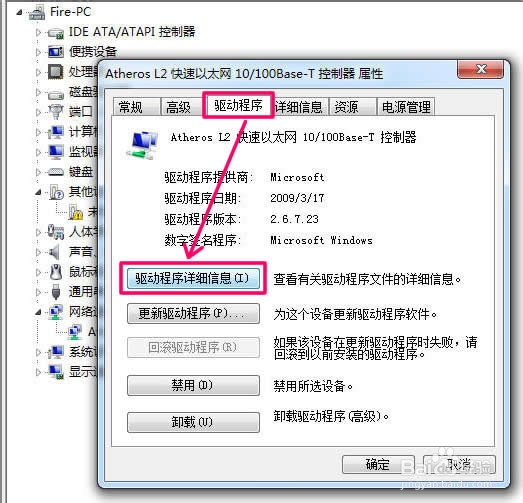Select the 端口 ports icon

click(55, 111)
